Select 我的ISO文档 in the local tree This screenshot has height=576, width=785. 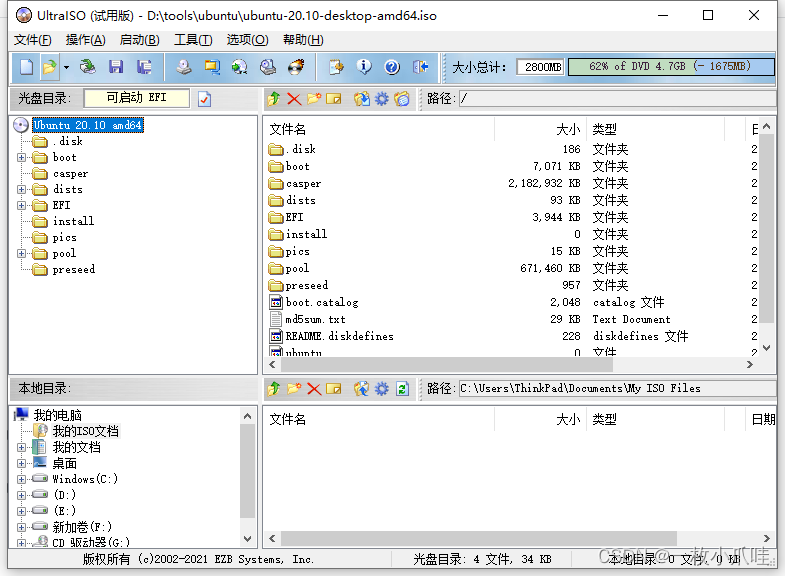tap(86, 431)
